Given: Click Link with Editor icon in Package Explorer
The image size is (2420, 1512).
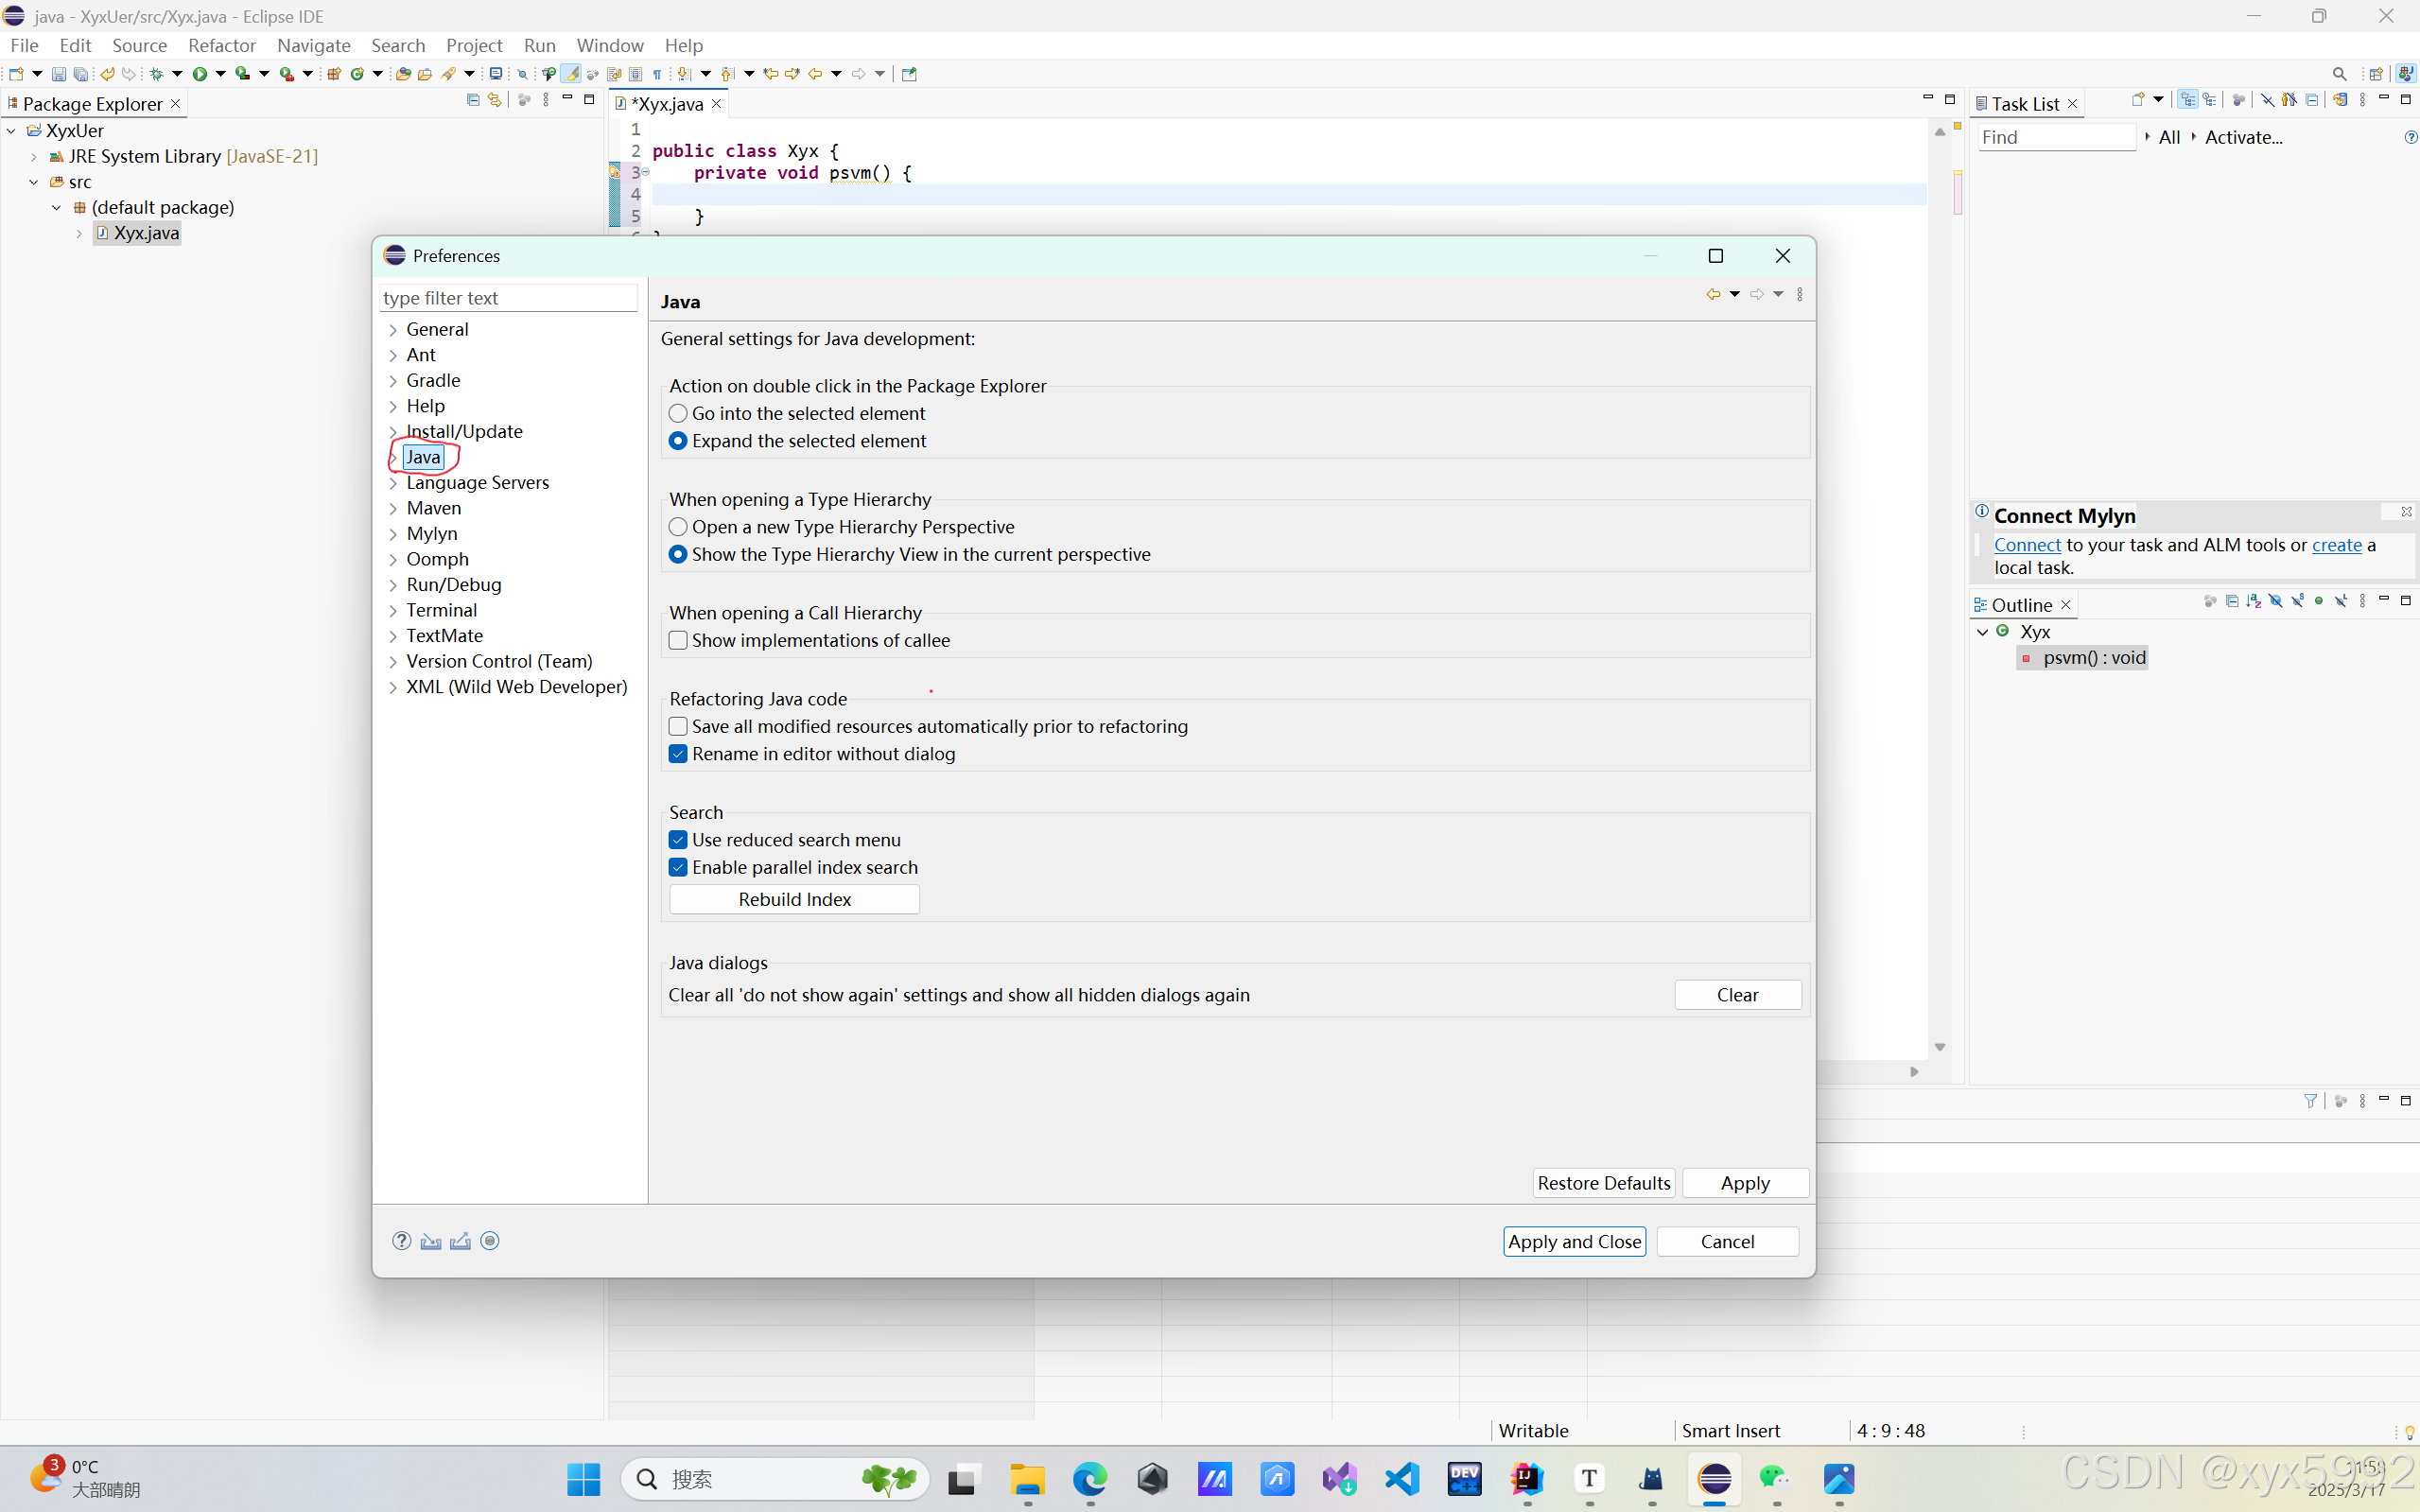Looking at the screenshot, I should coord(494,100).
